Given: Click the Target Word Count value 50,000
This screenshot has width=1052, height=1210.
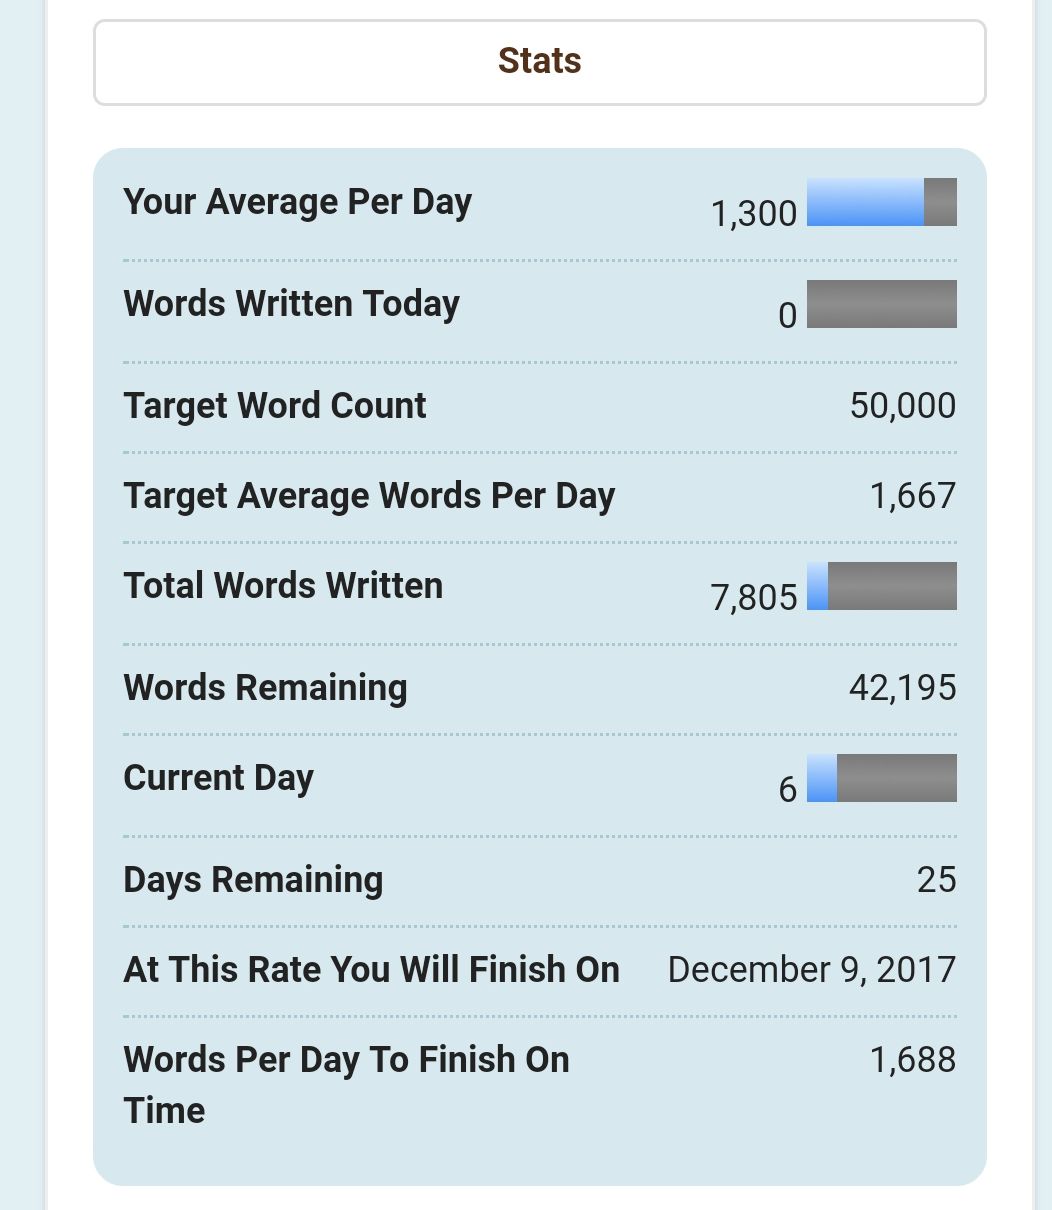Looking at the screenshot, I should click(903, 406).
